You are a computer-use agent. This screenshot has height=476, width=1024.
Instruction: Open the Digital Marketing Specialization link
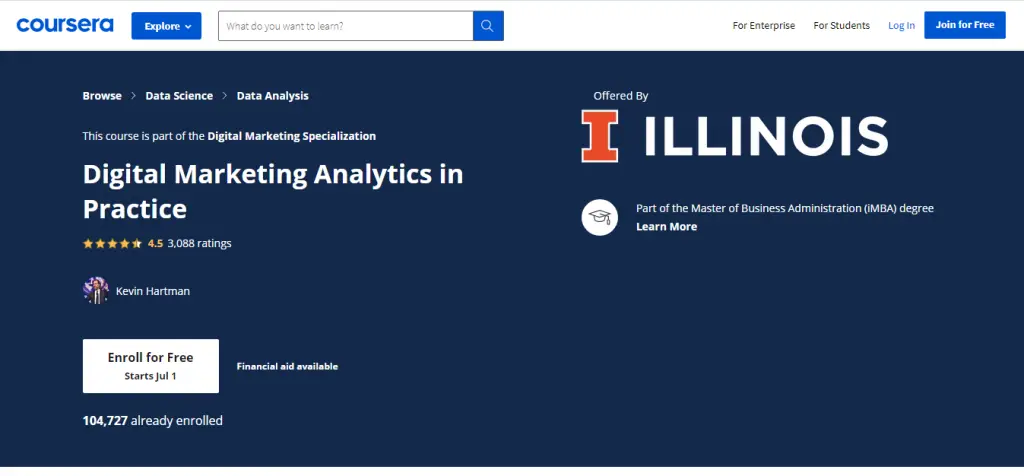[292, 136]
